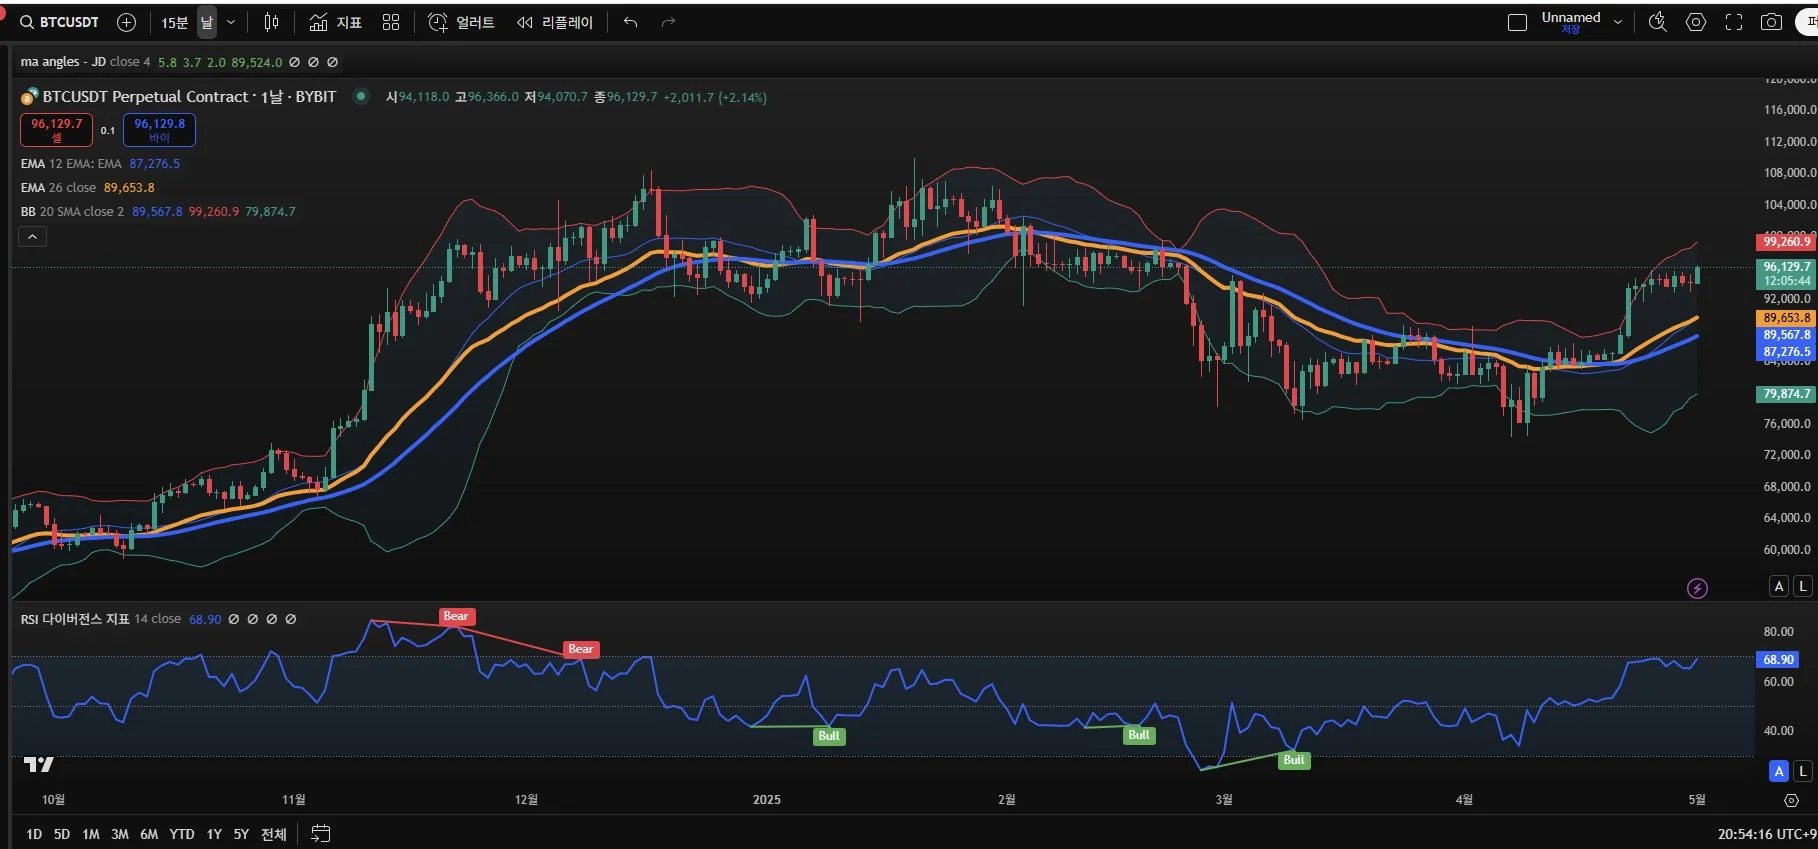Click the BTCUSDT symbol search field
The image size is (1818, 849).
pyautogui.click(x=60, y=22)
